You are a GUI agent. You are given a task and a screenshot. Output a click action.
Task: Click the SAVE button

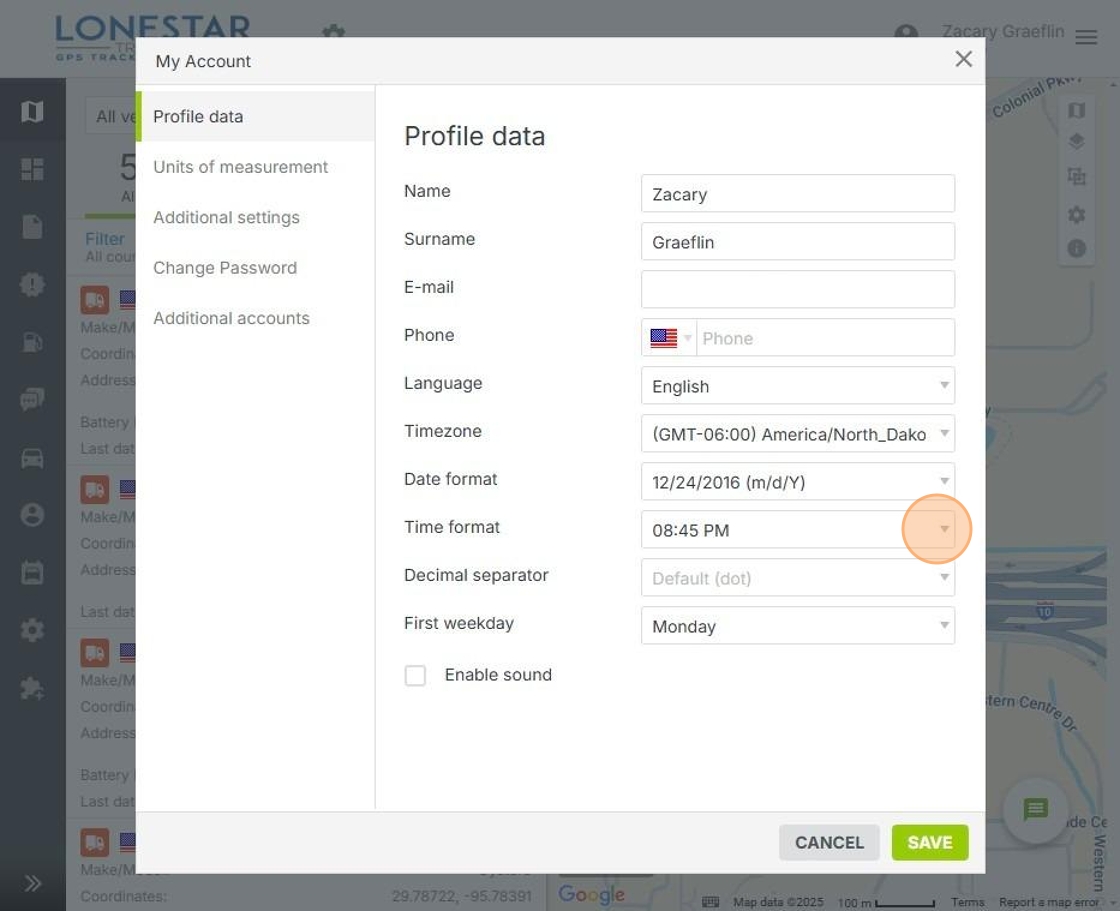coord(929,843)
